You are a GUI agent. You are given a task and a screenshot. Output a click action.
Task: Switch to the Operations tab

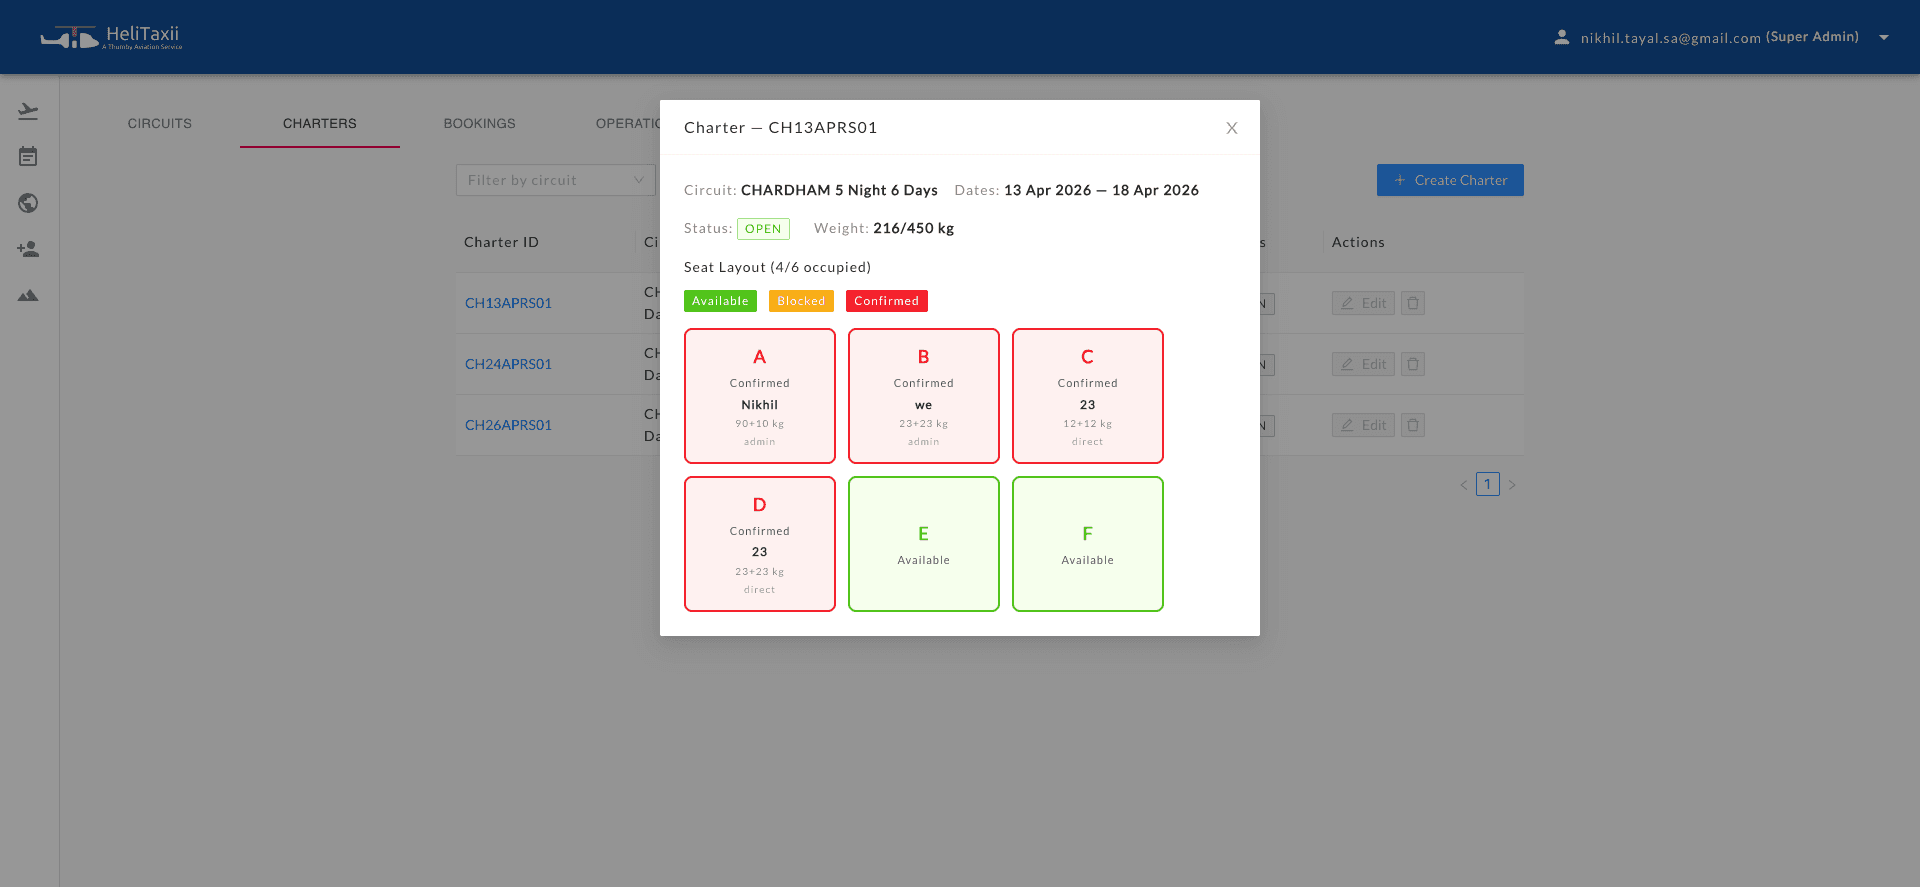(x=628, y=123)
